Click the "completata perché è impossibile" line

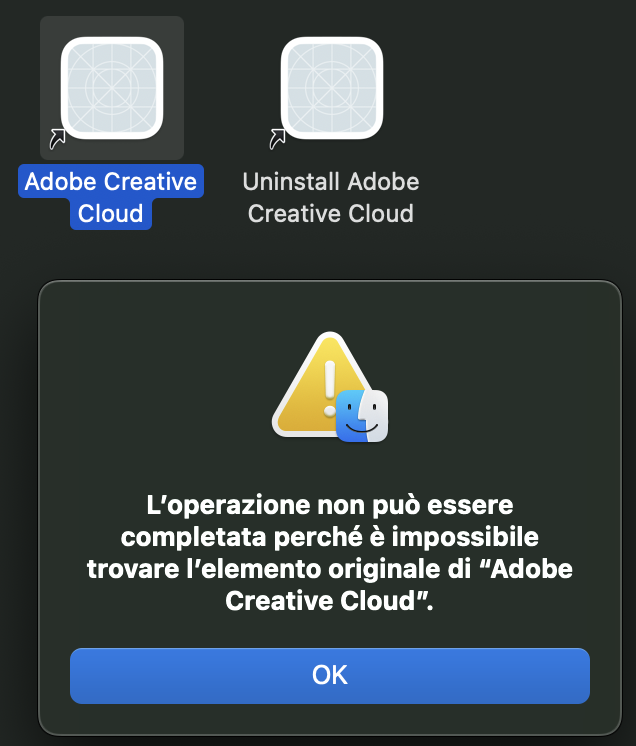coord(329,534)
